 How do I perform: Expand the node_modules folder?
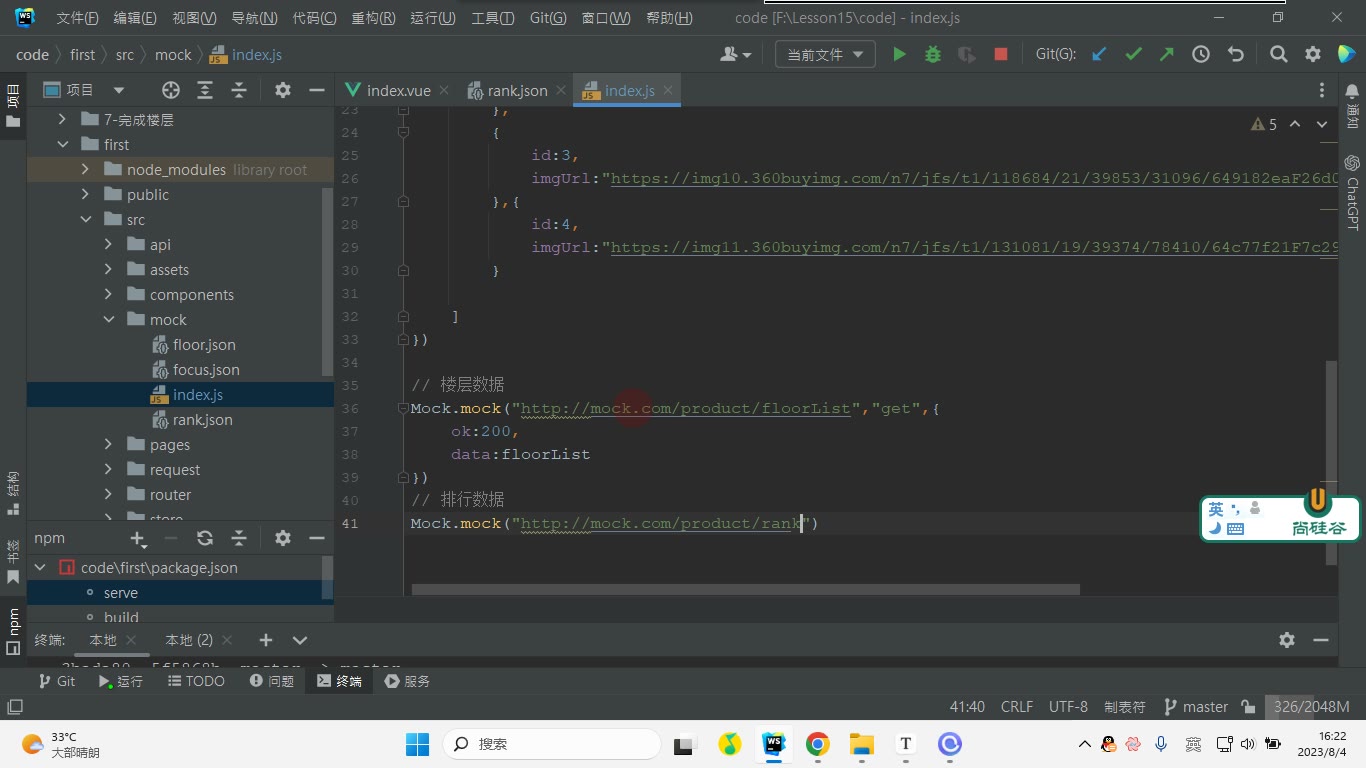click(86, 170)
